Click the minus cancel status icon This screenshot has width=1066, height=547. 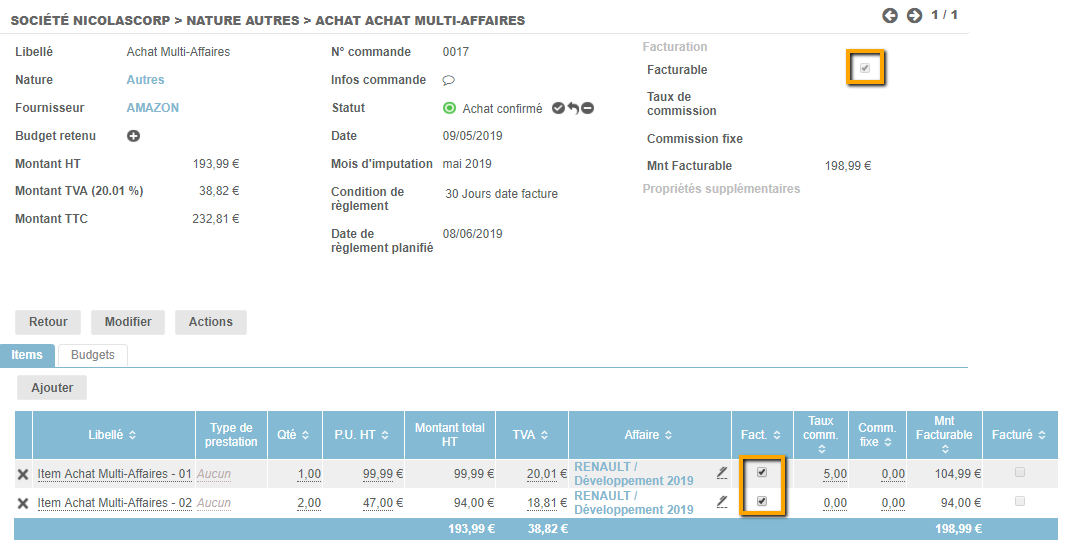[588, 109]
